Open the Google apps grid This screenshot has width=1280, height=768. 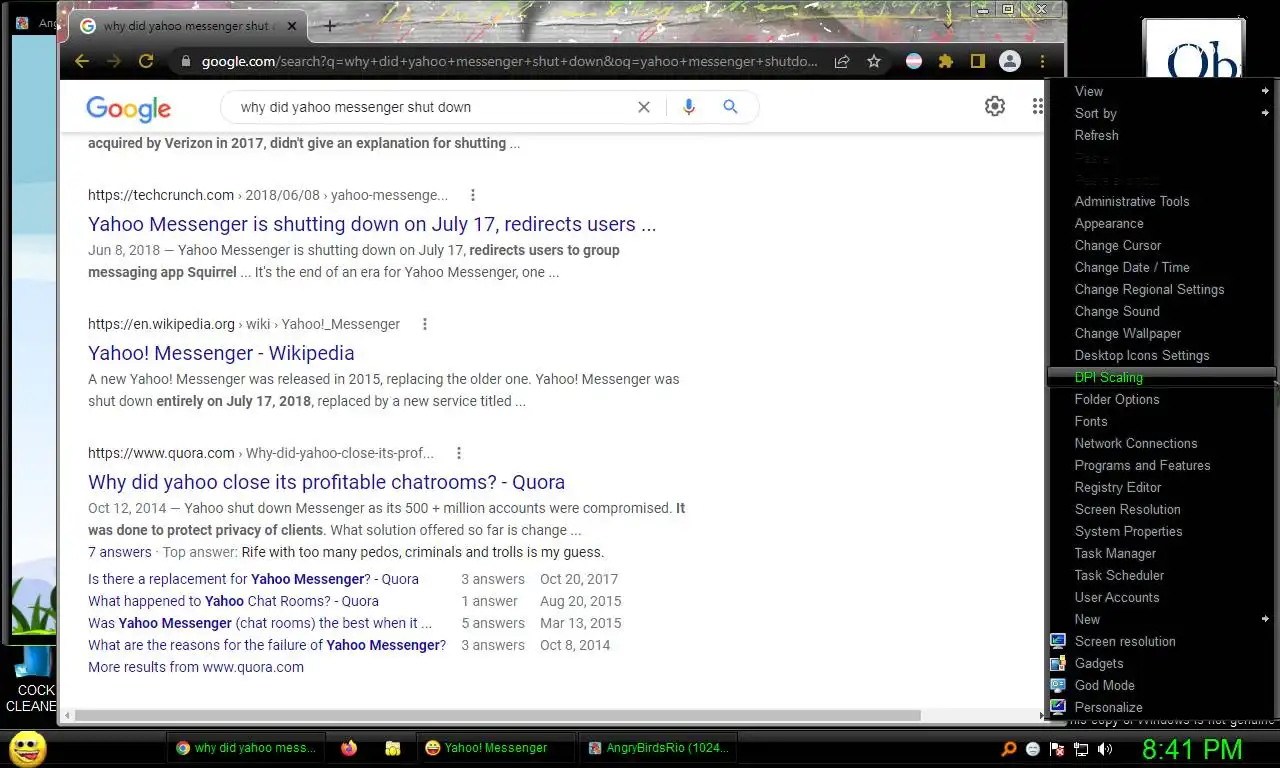pos(1038,106)
